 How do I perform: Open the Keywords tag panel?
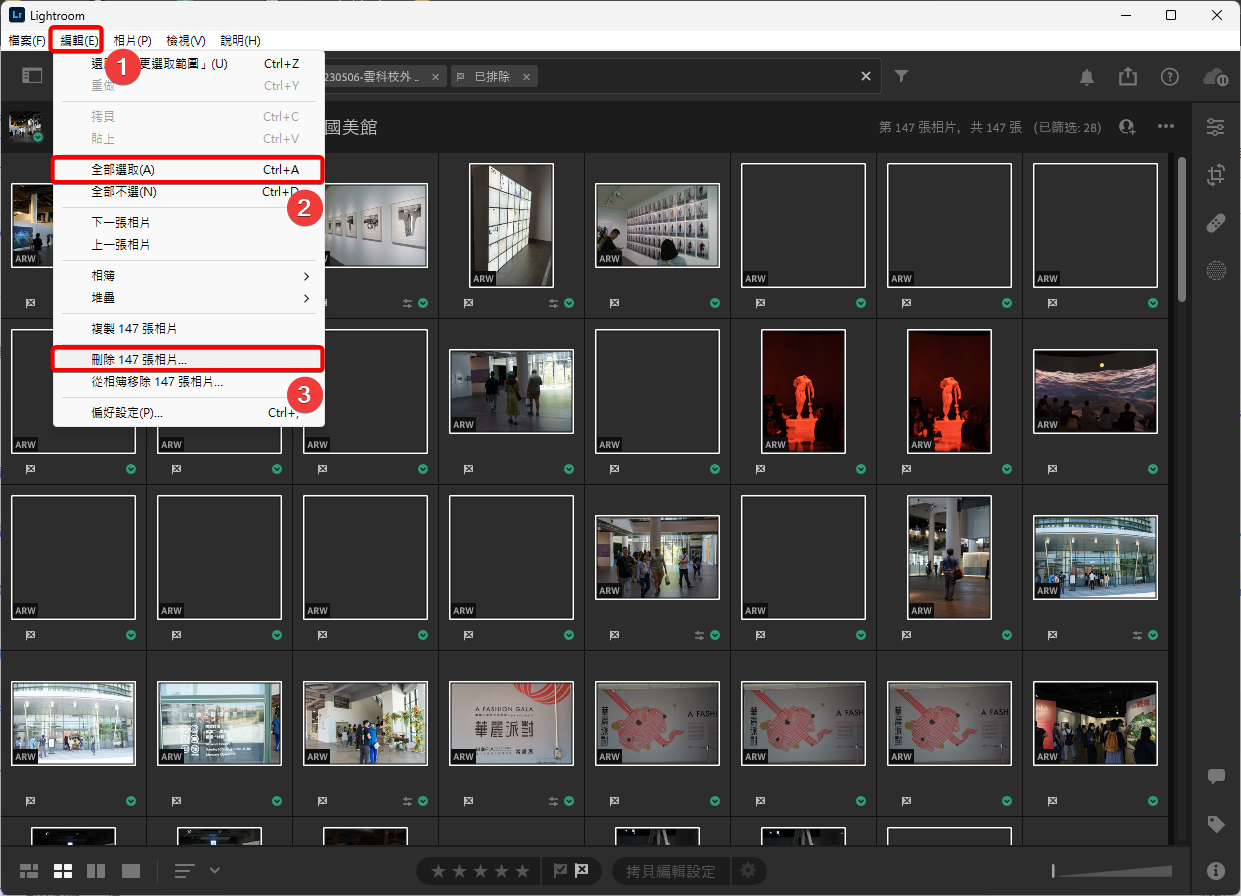(1215, 824)
